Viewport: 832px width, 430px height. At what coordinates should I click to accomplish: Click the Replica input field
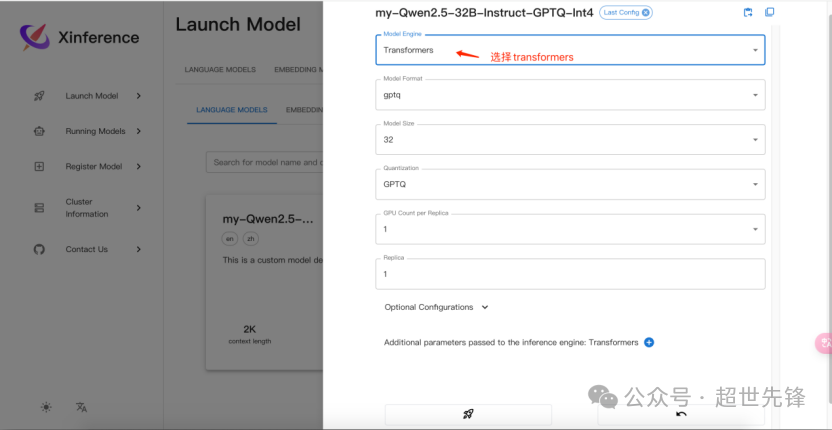[570, 274]
